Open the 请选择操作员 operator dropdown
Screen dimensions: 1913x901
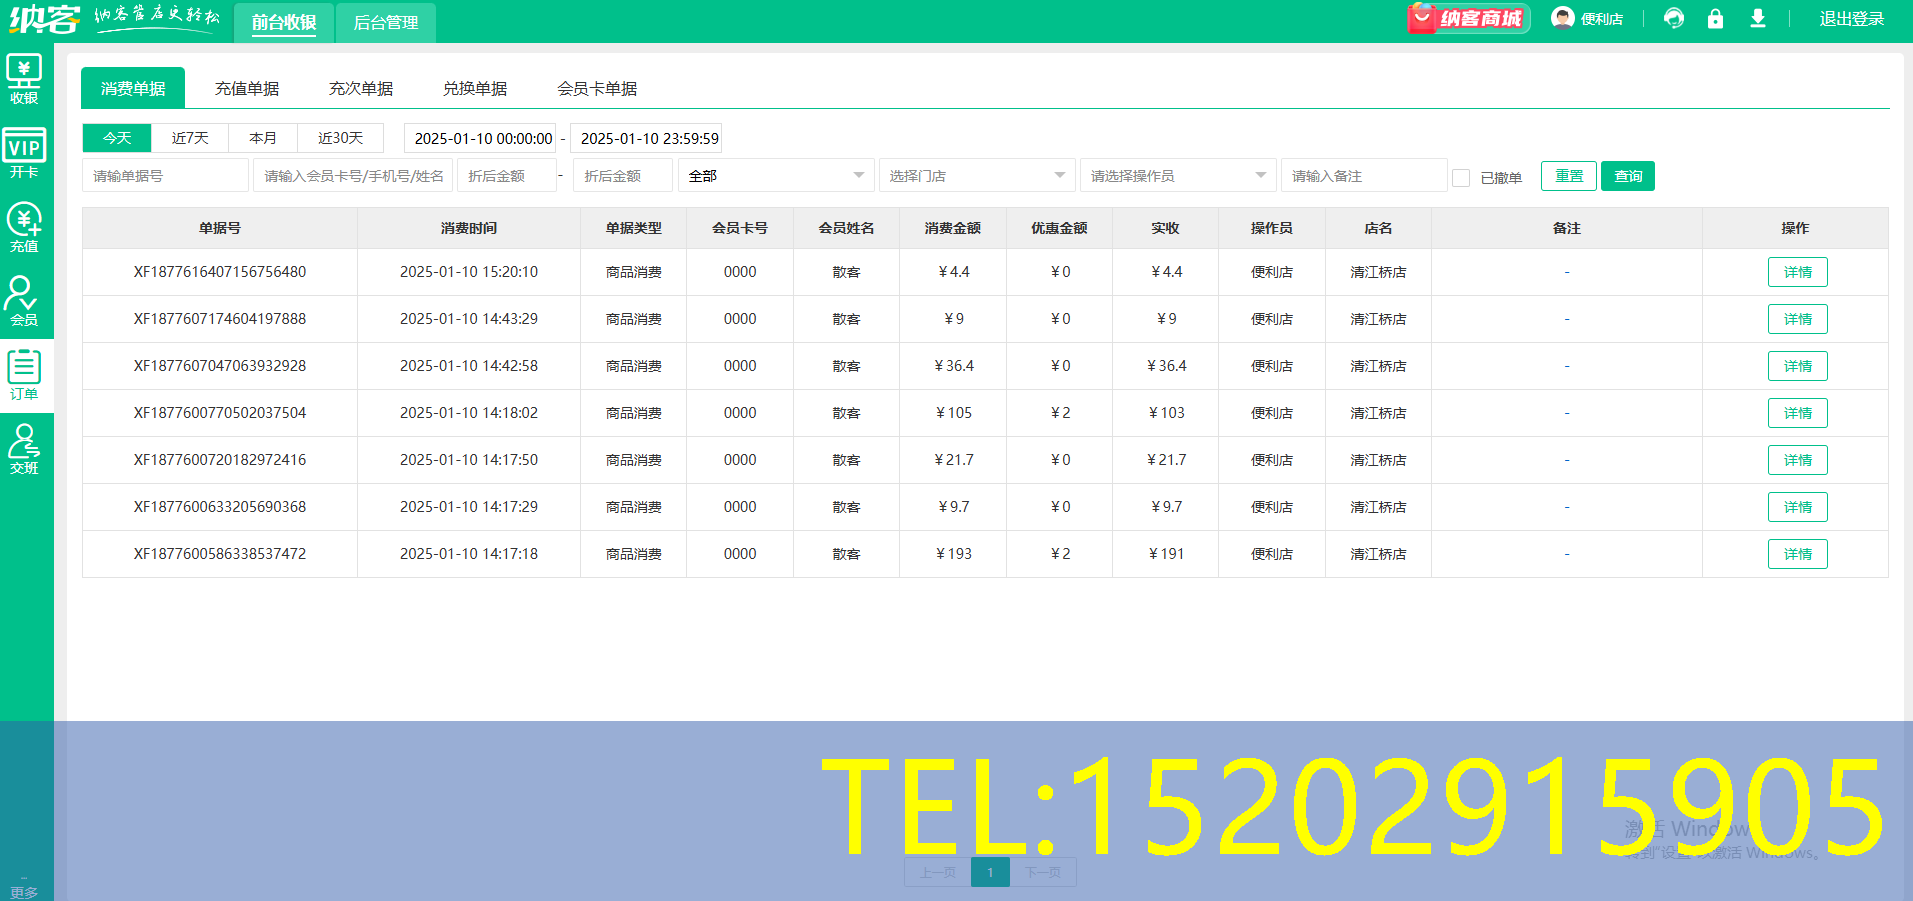pyautogui.click(x=1177, y=175)
